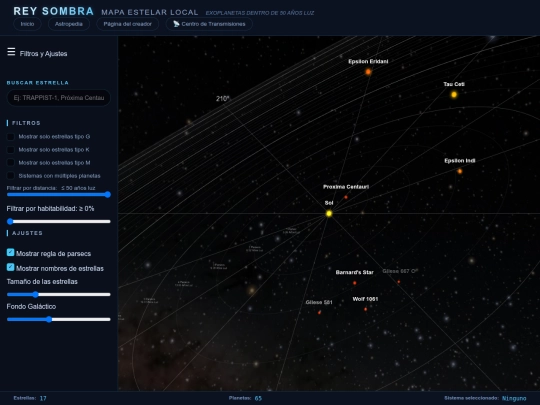540x405 pixels.
Task: Click the Sol star at the map center
Action: pos(329,214)
